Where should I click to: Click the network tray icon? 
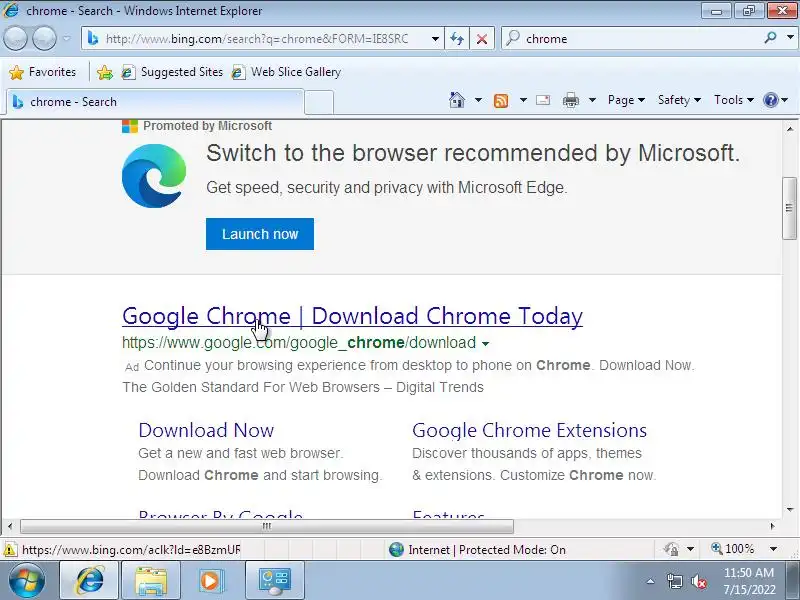pyautogui.click(x=675, y=581)
